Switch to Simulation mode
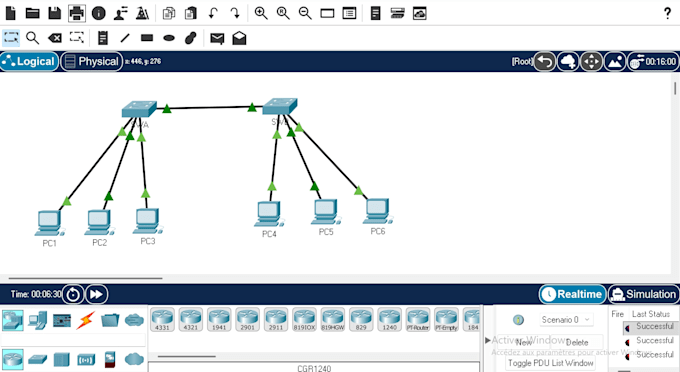The image size is (680, 372). [644, 294]
